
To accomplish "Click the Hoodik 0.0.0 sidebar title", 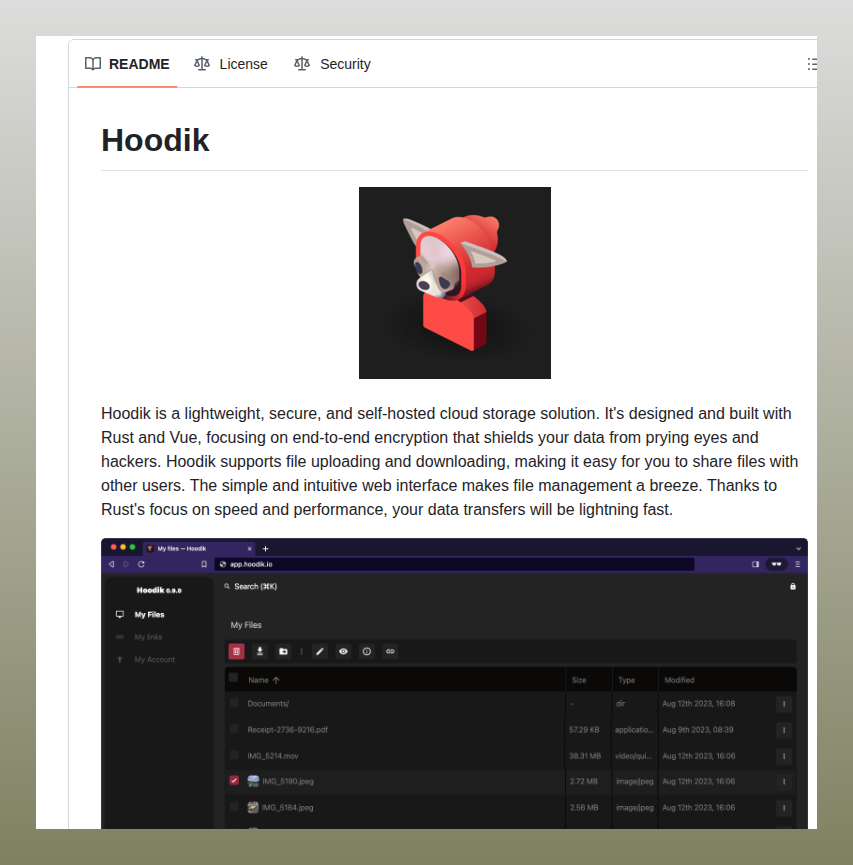I will (x=159, y=590).
